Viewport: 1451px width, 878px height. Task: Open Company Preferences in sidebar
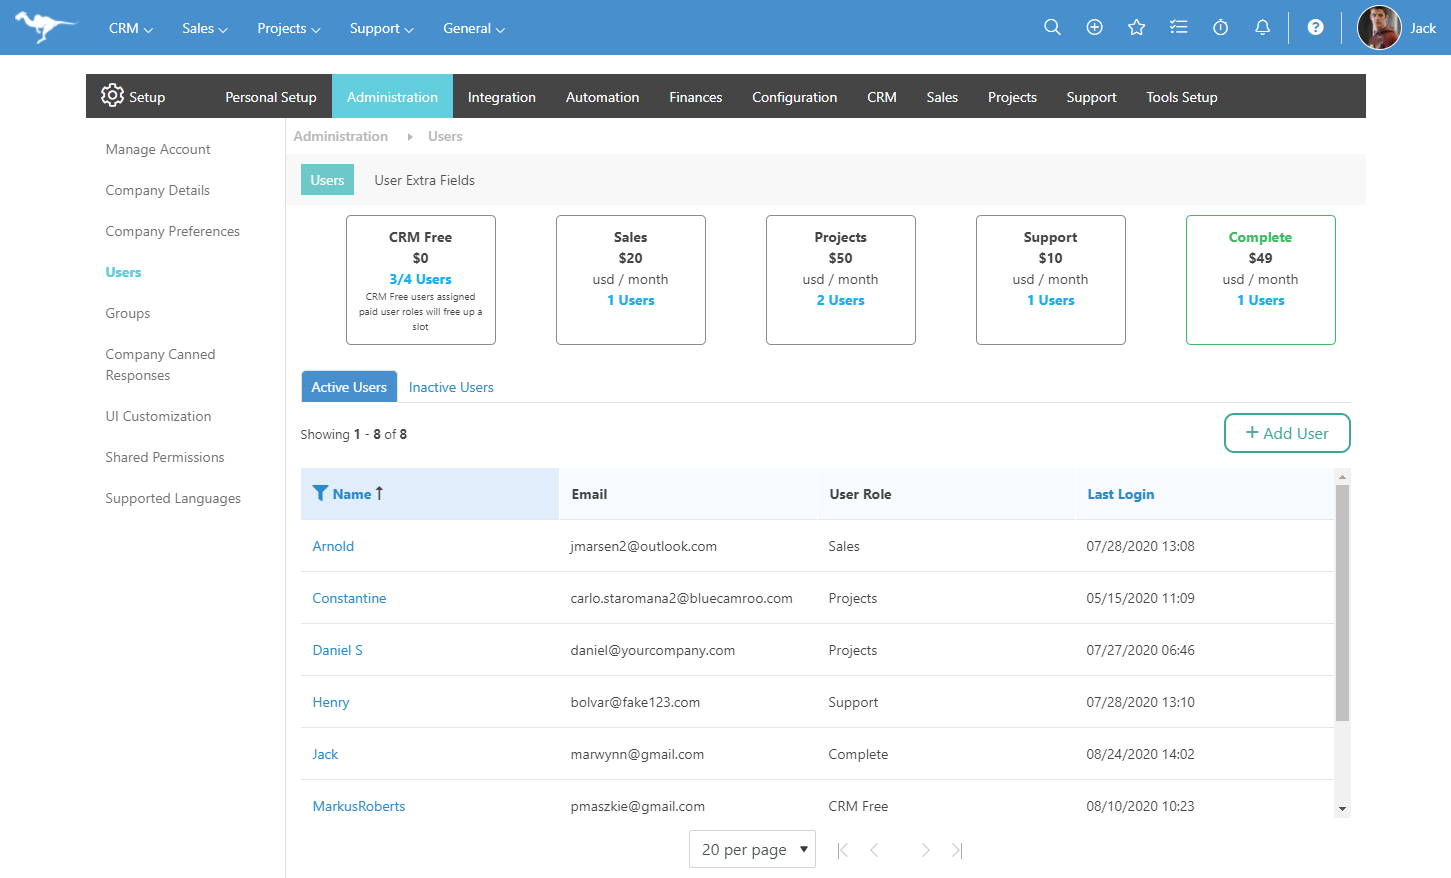173,231
